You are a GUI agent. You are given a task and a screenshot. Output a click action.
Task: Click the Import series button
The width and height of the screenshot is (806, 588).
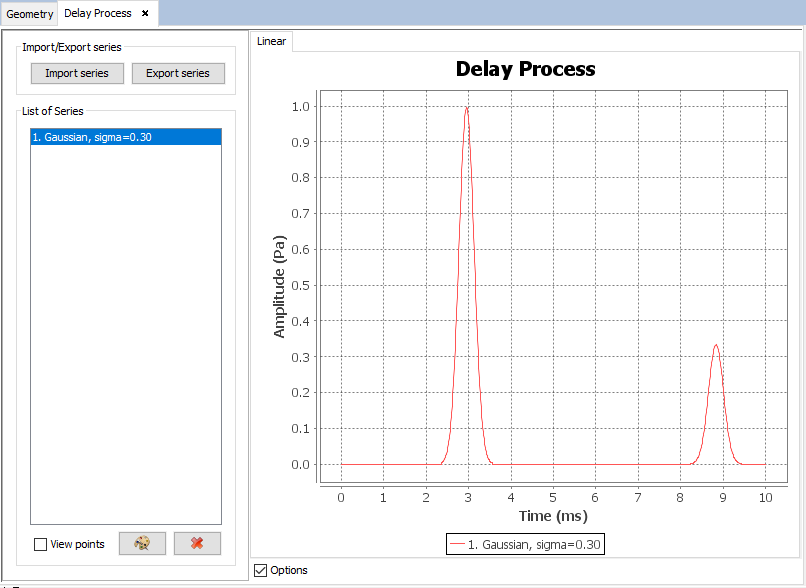click(77, 74)
